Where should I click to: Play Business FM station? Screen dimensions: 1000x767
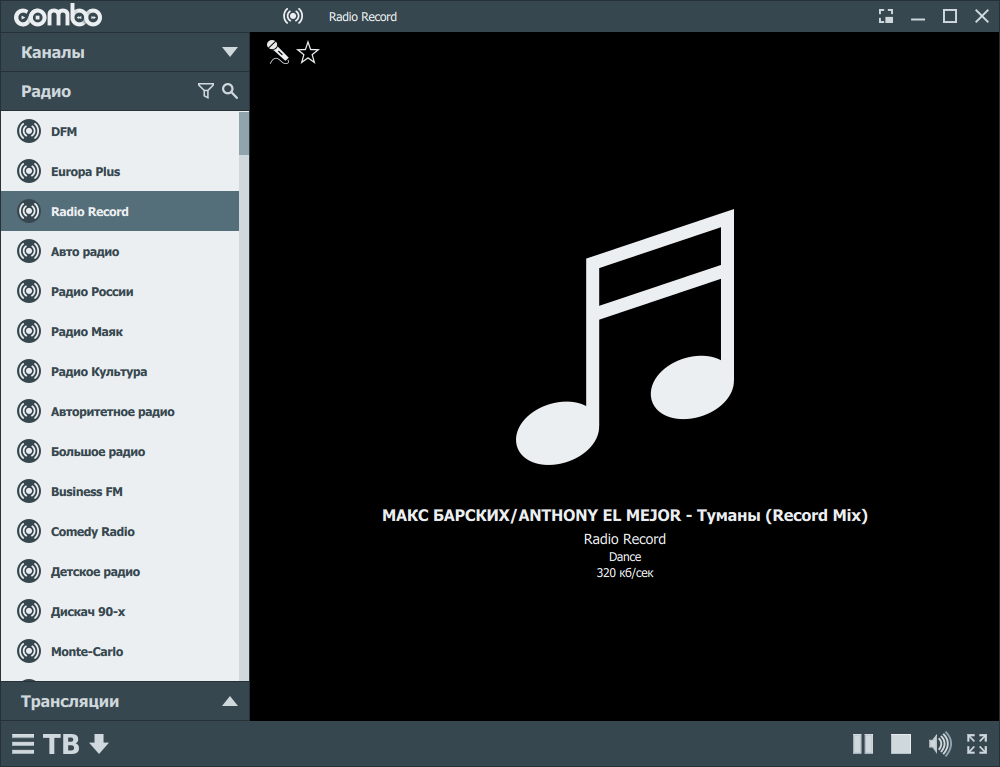tap(120, 492)
